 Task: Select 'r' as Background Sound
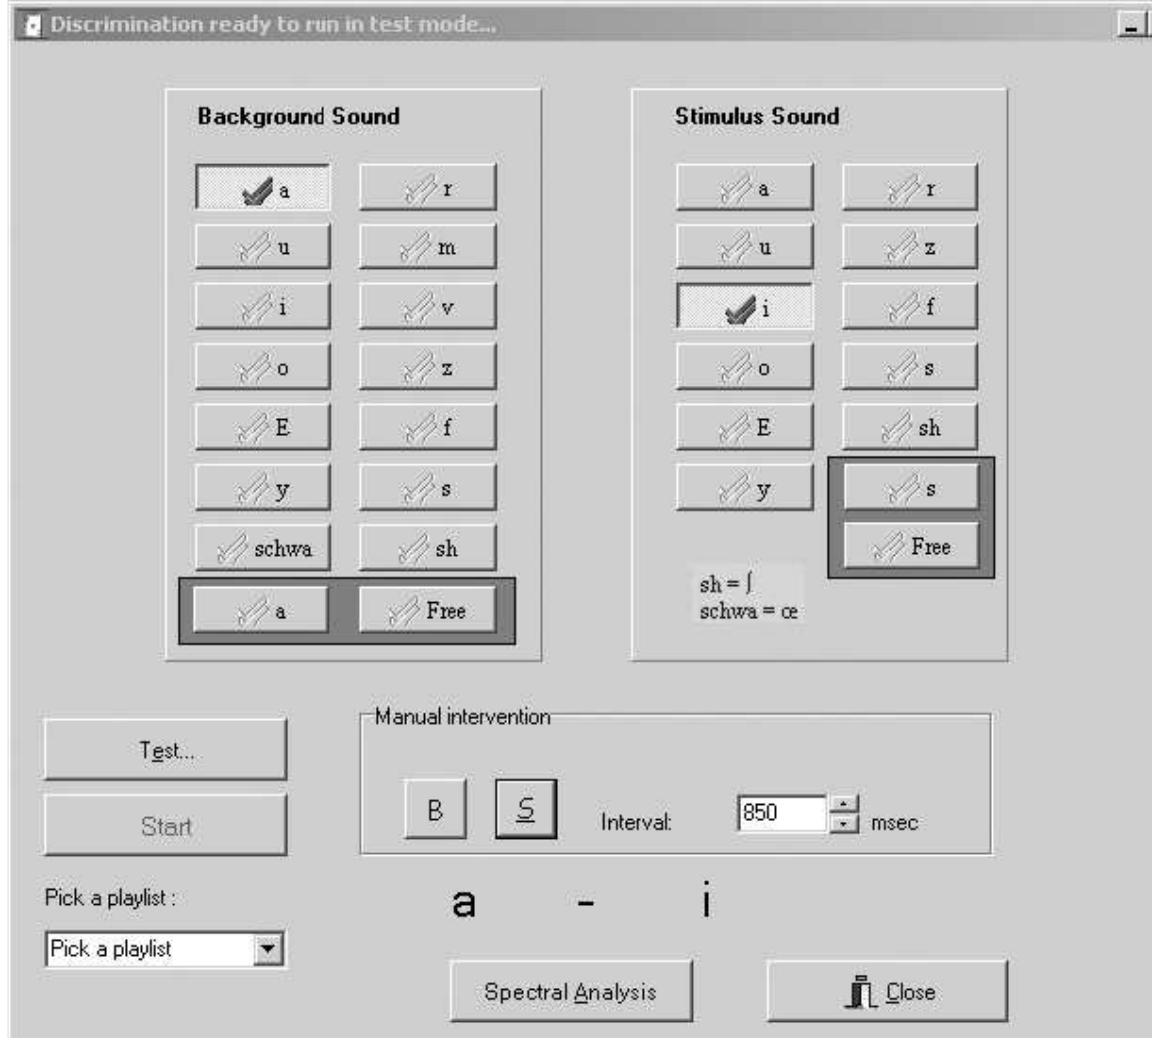428,187
